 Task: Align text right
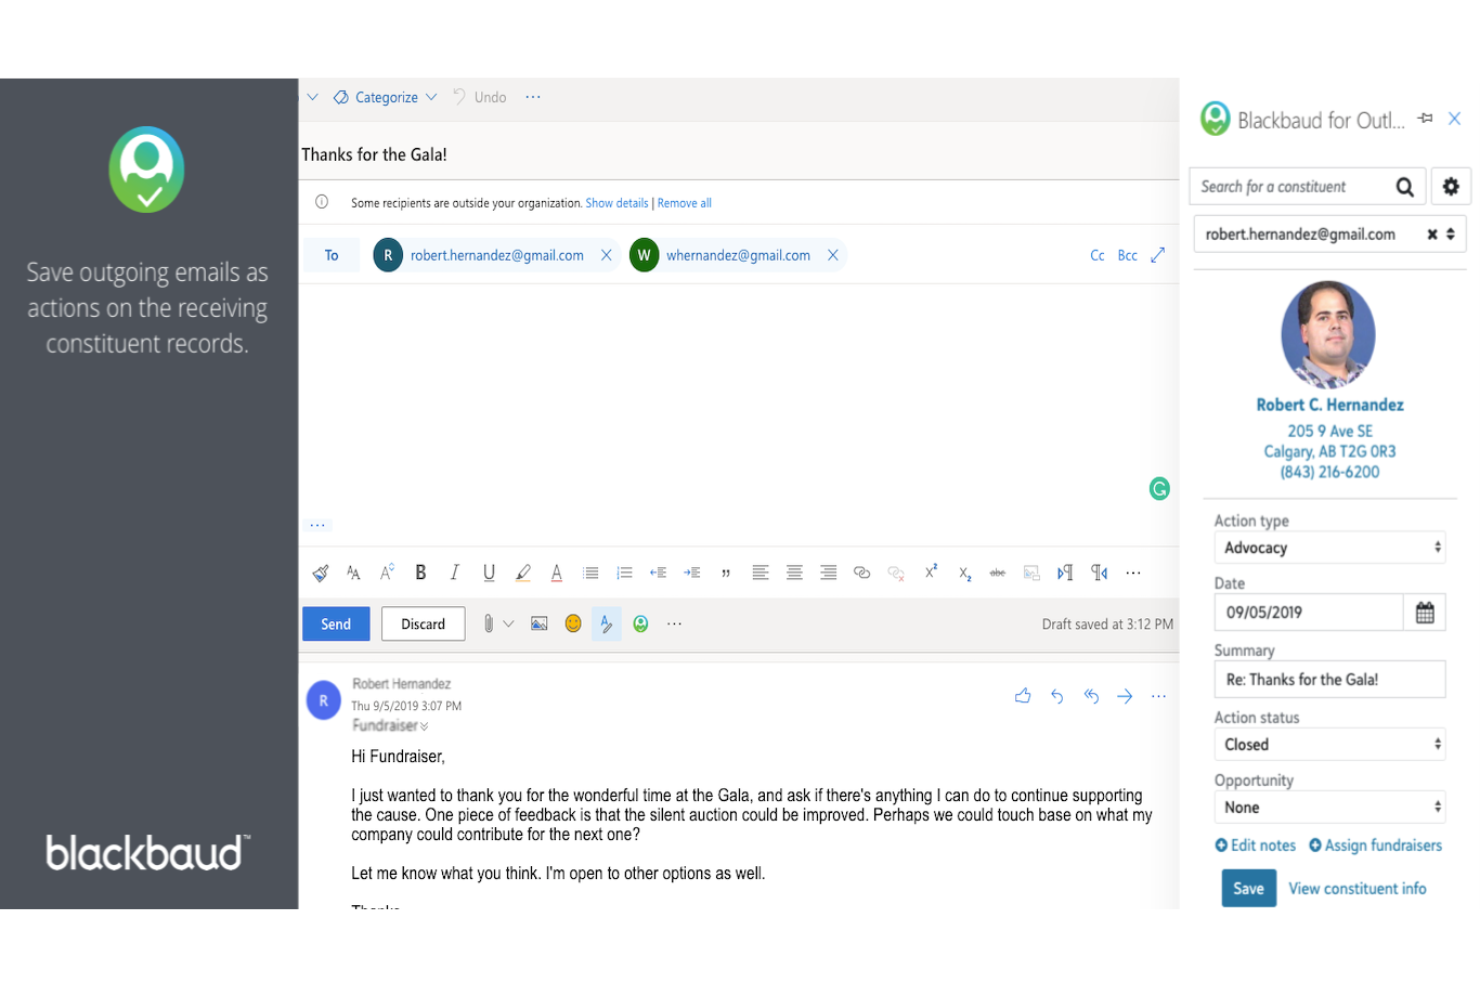pos(828,572)
